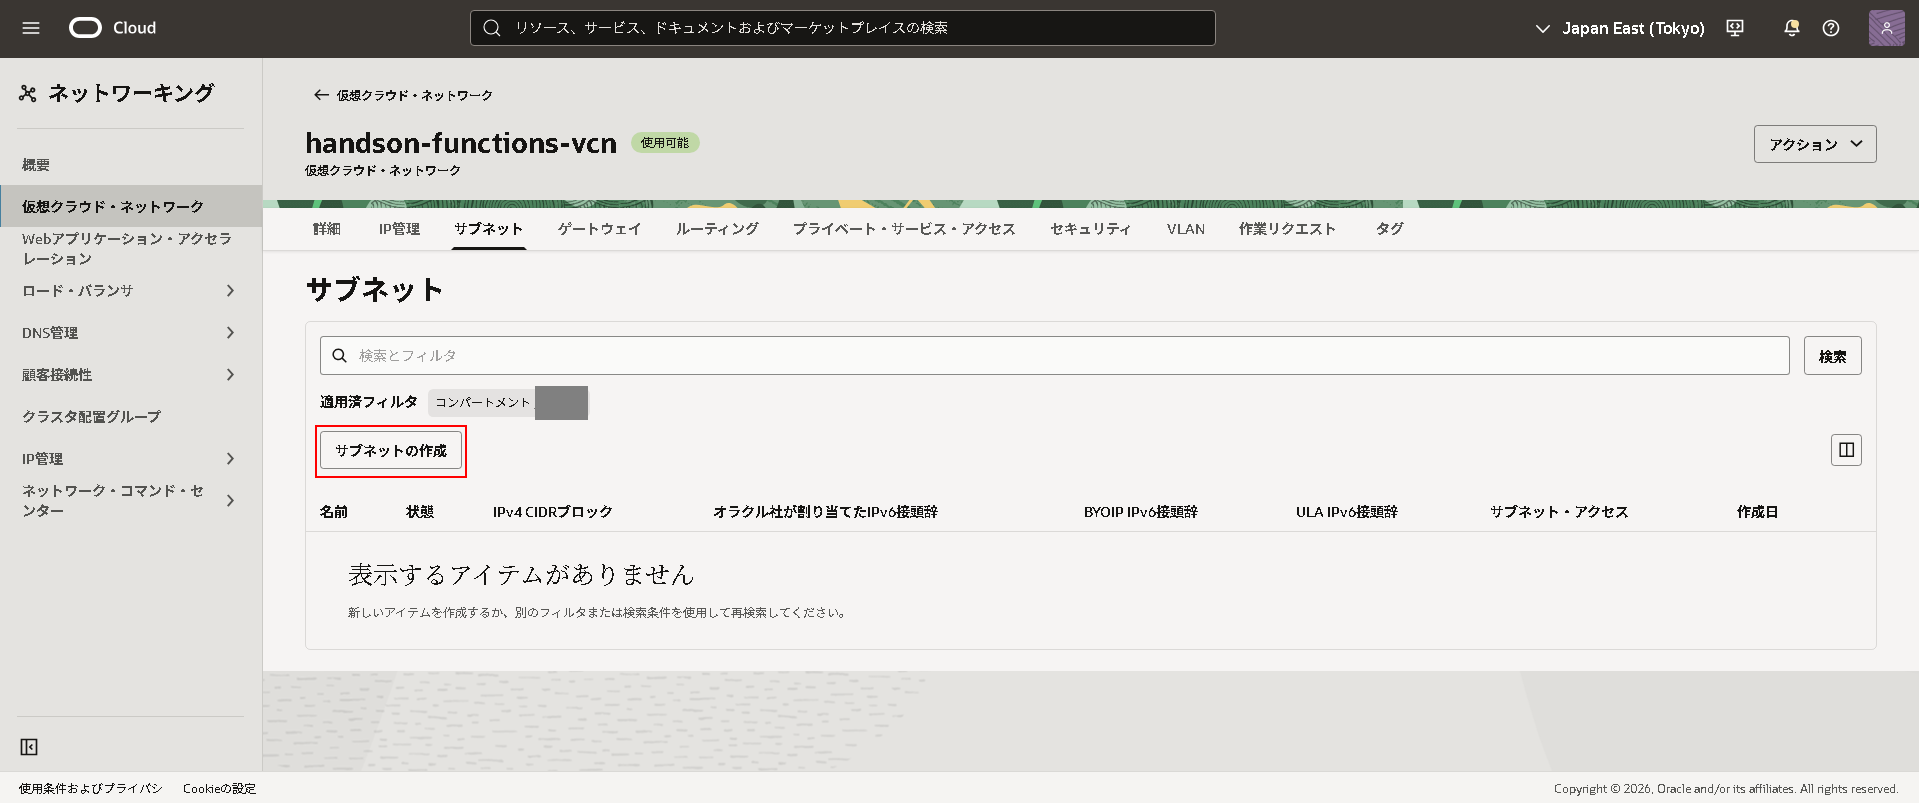Click the コンパートメント applied filter chip
This screenshot has width=1919, height=803.
508,402
